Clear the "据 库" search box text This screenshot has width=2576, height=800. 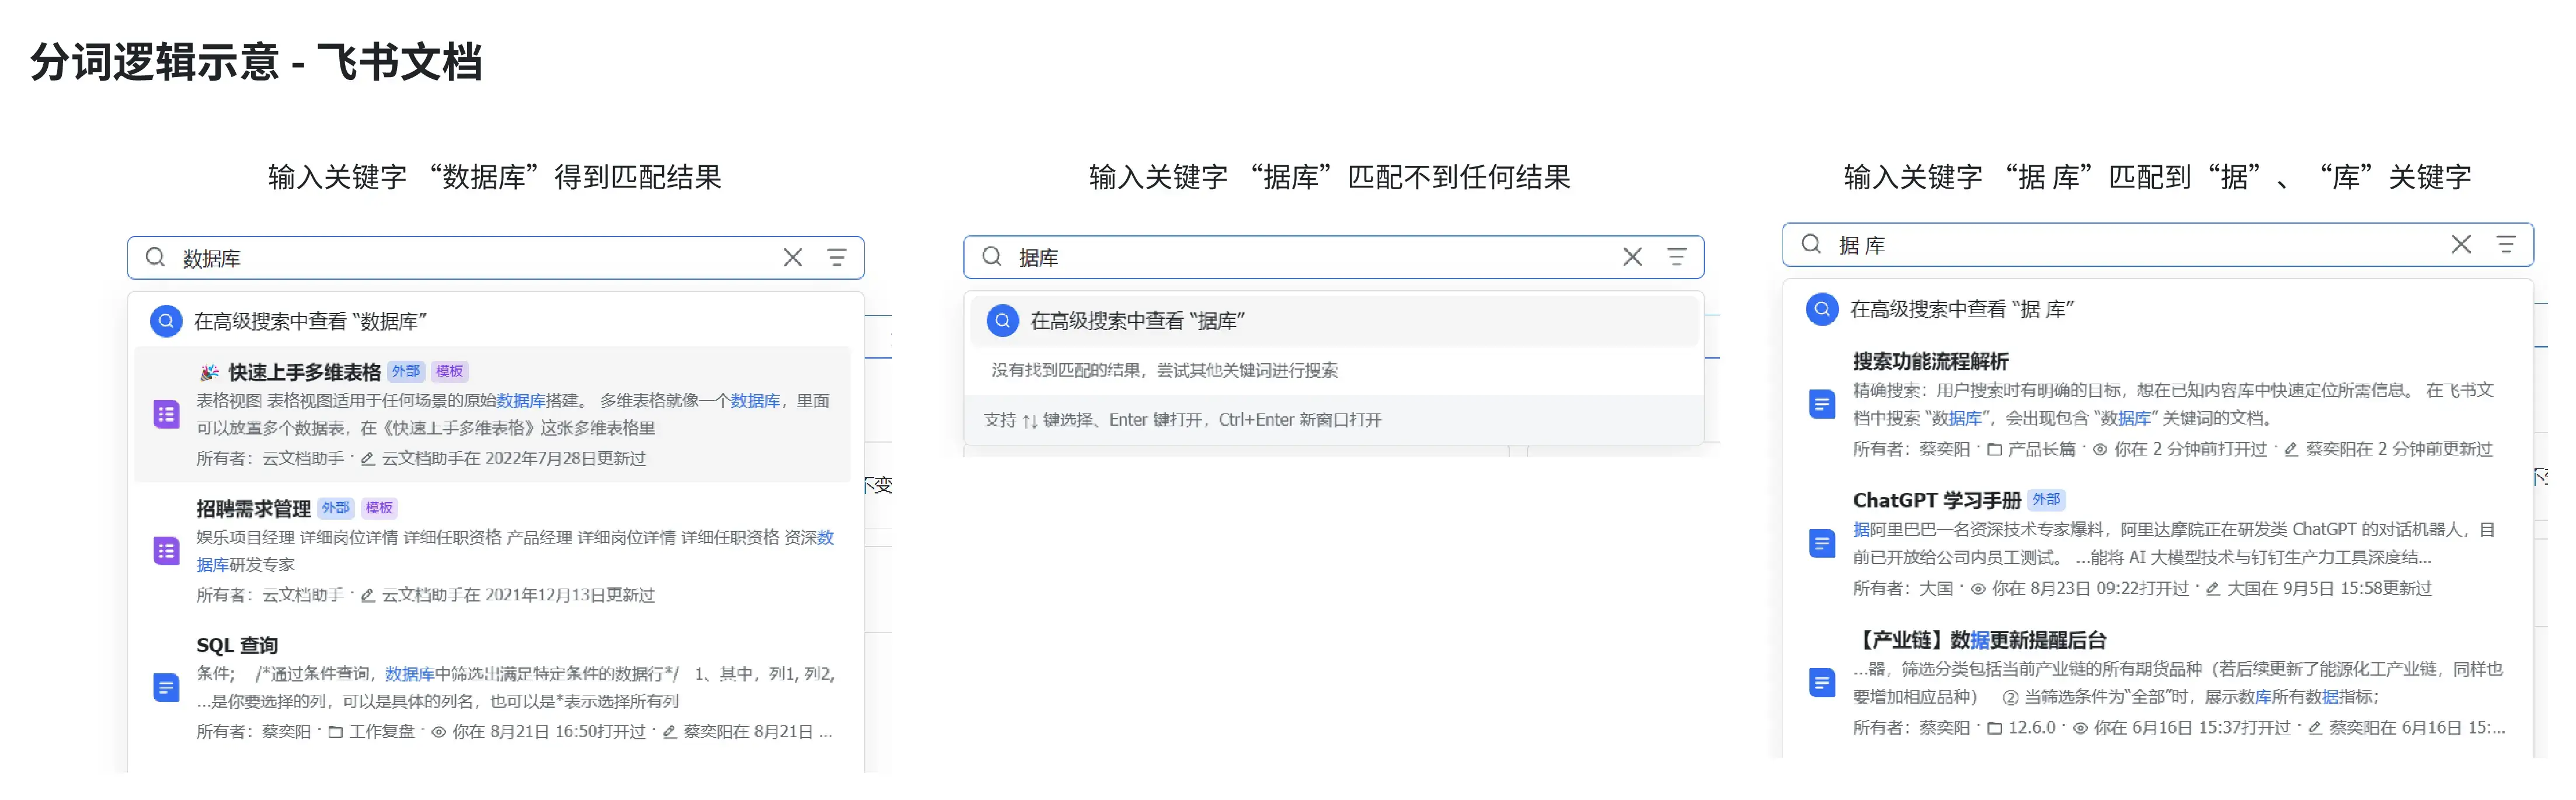(x=2462, y=244)
